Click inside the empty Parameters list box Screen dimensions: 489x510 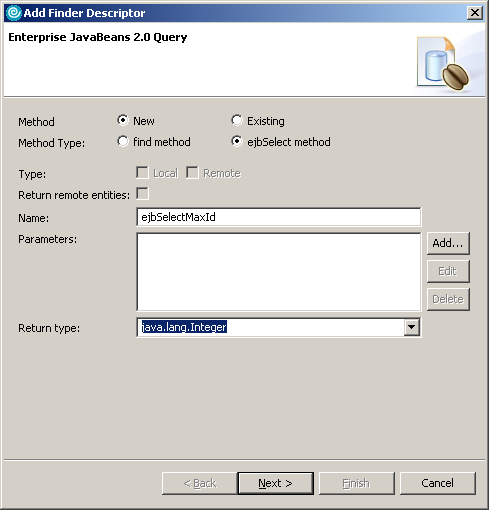(279, 272)
